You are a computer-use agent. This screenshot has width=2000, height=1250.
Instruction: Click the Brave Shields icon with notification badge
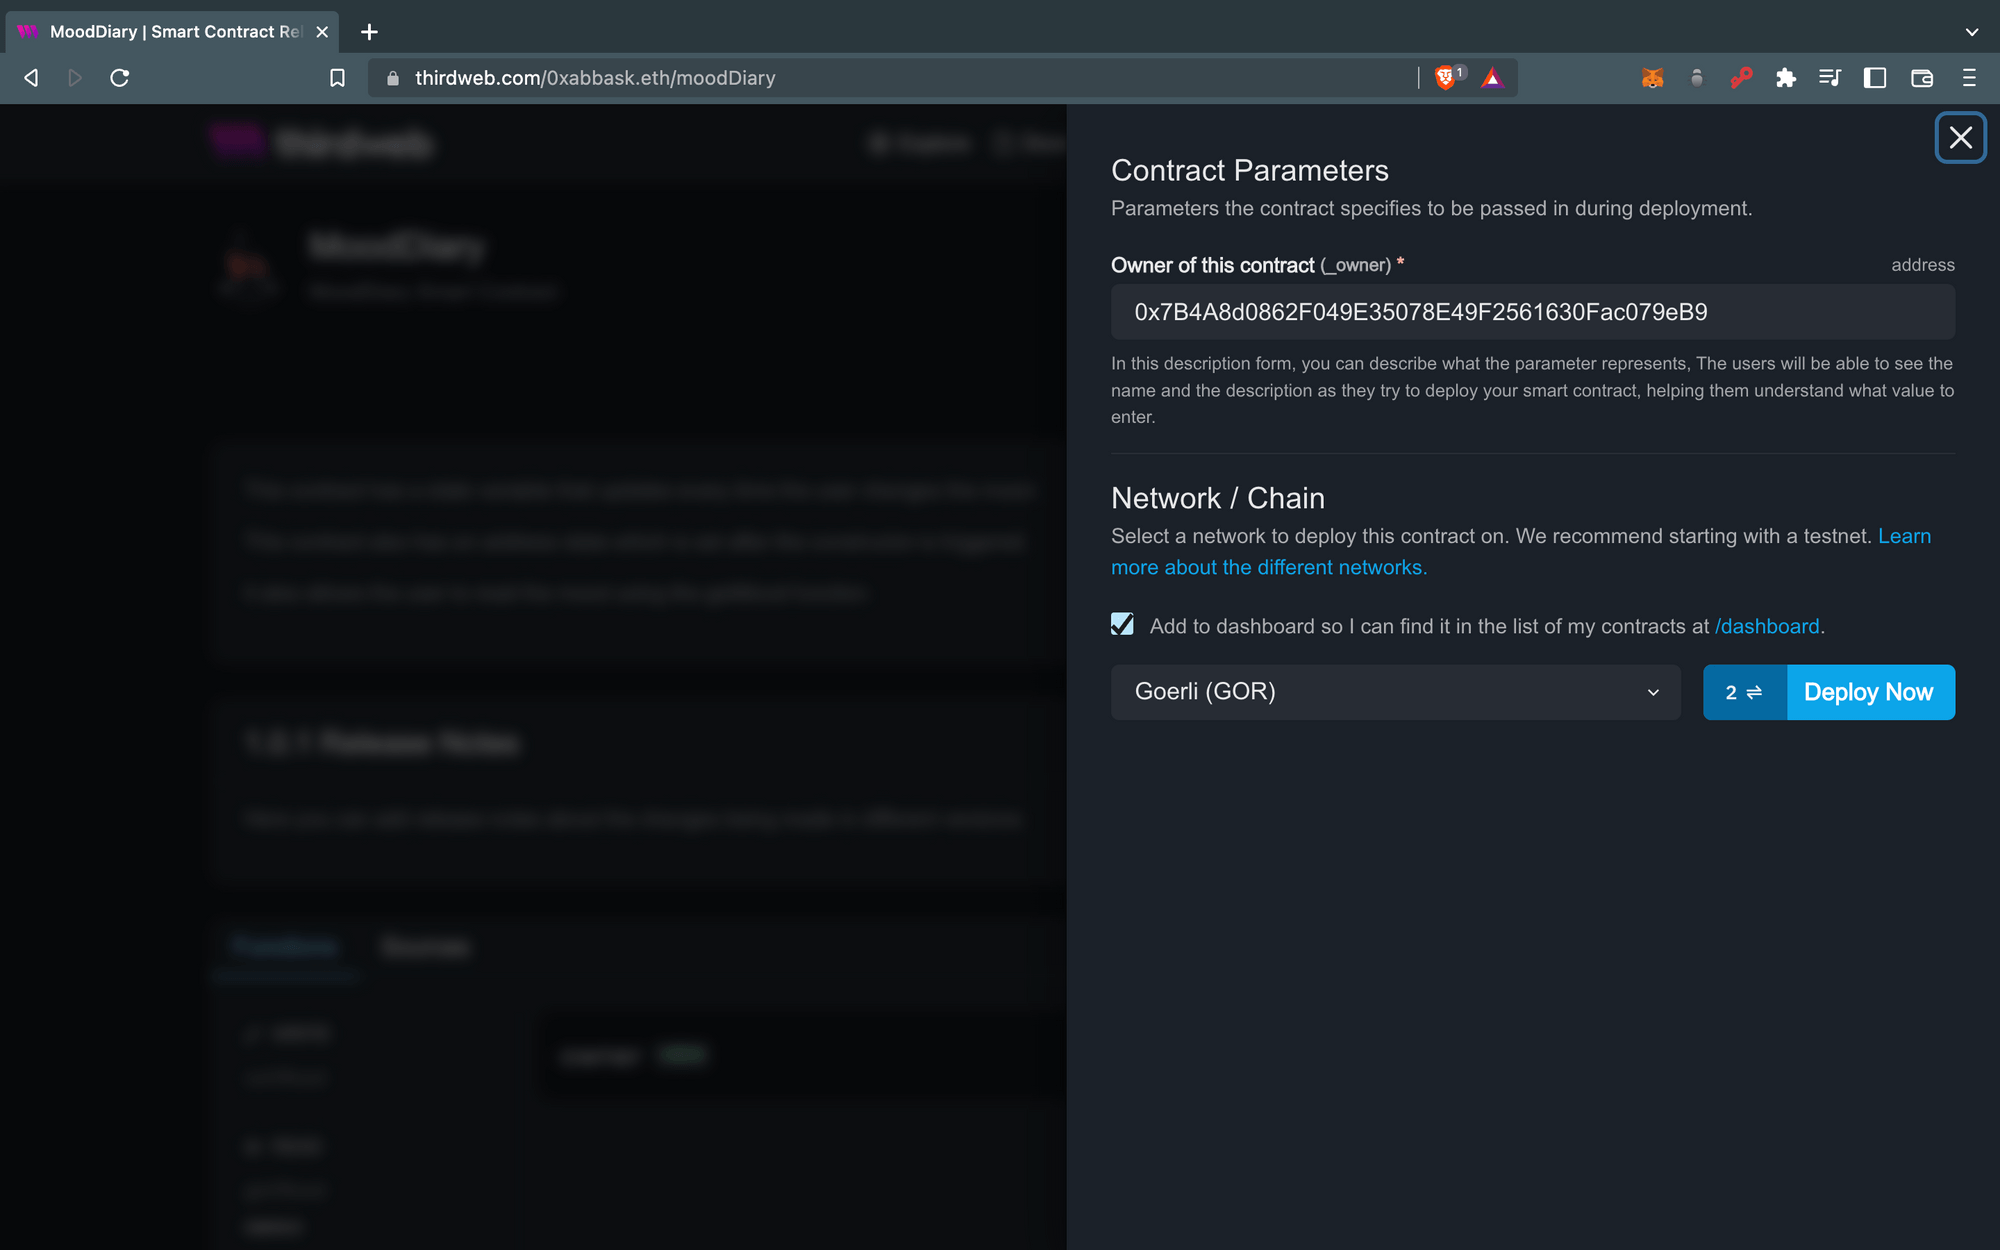[1443, 77]
